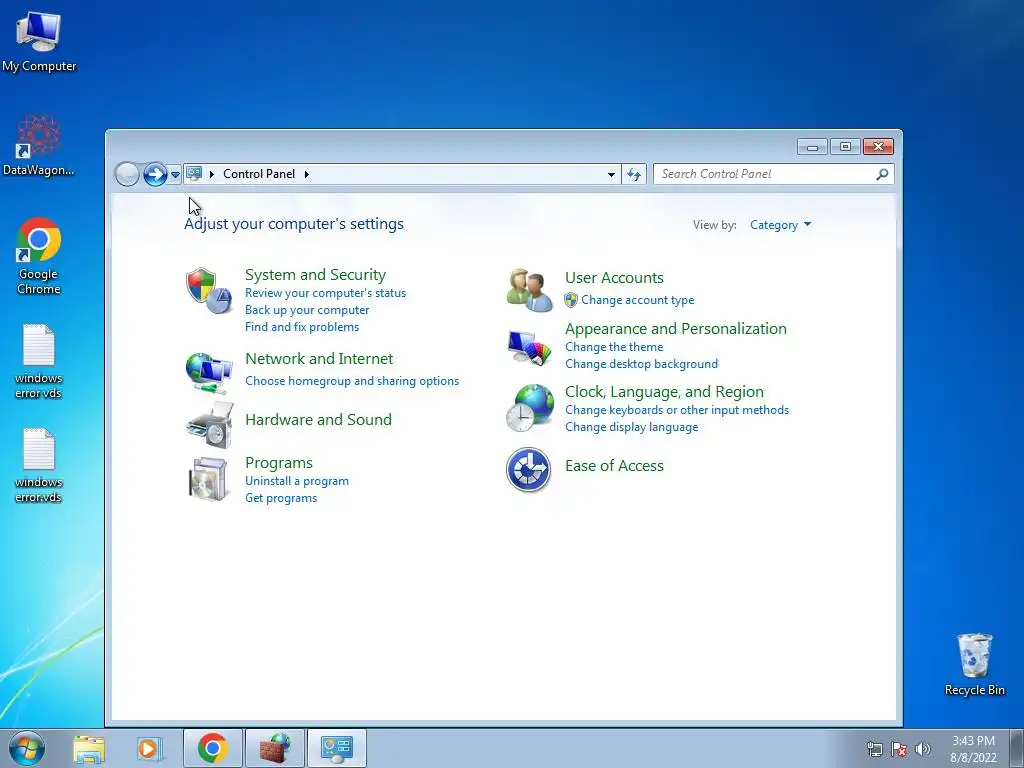Click Get programs link
1024x768 pixels.
pyautogui.click(x=281, y=498)
